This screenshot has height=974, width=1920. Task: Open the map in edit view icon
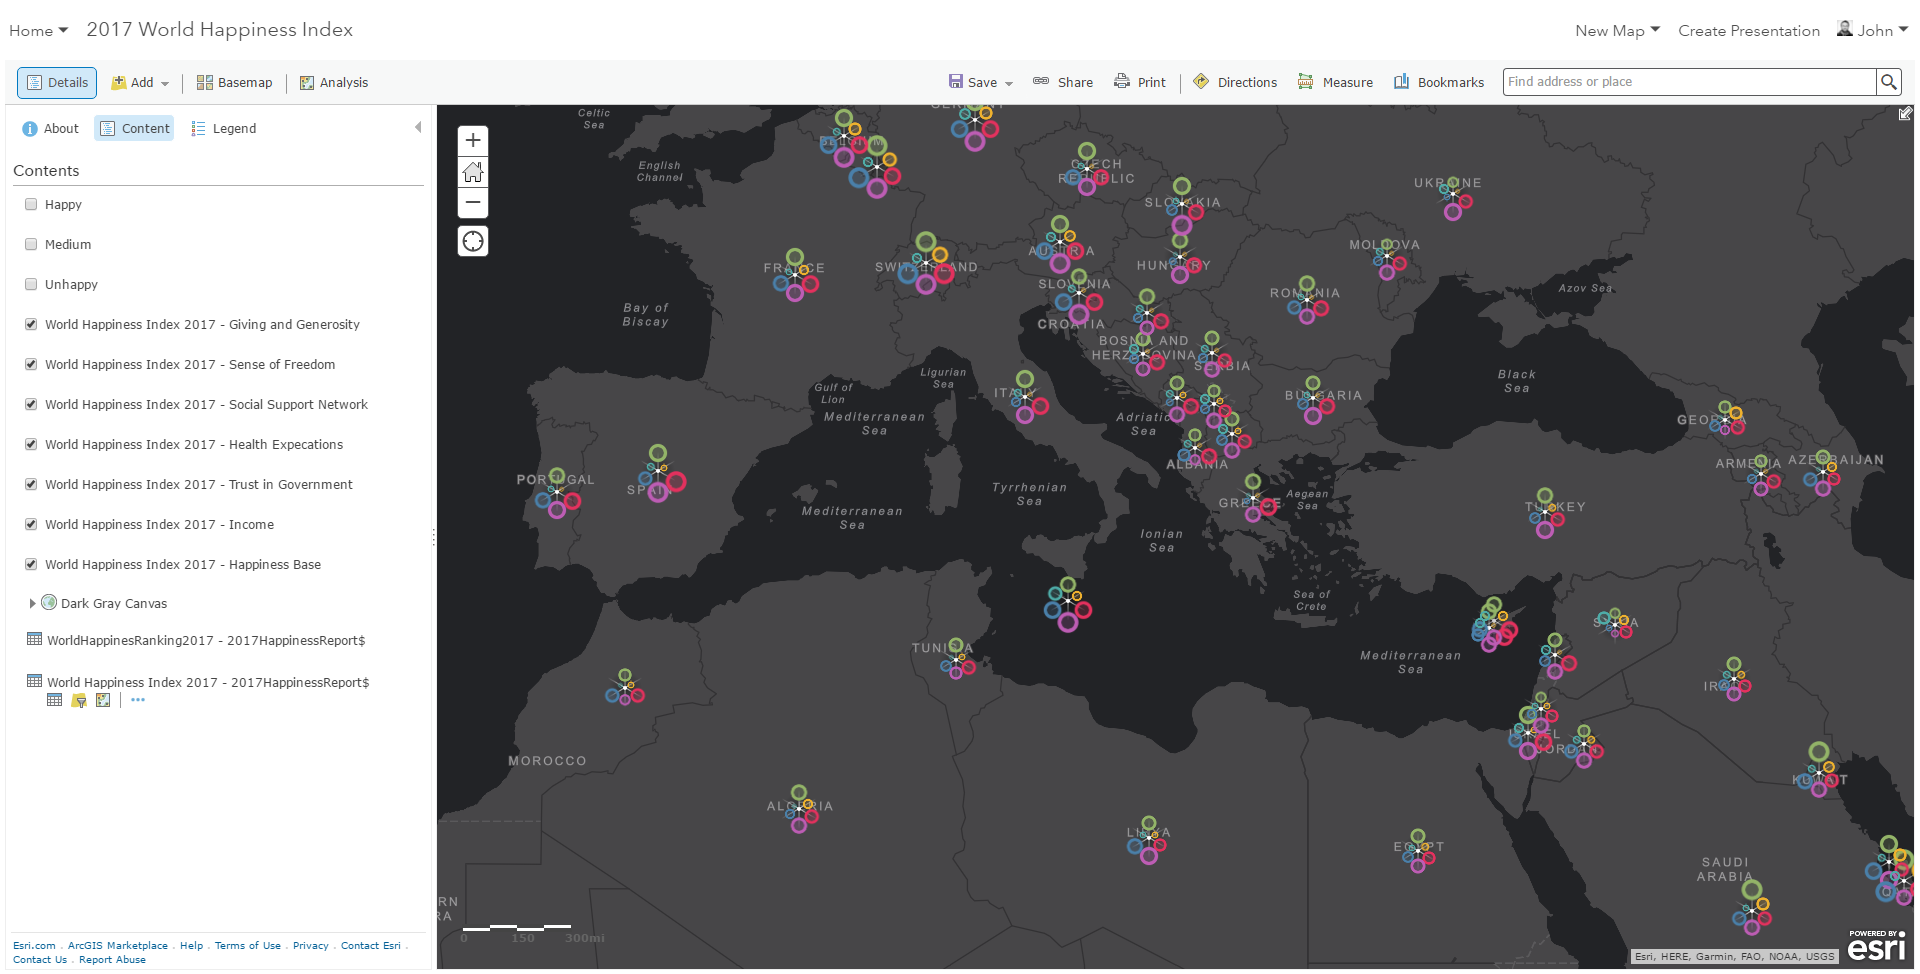point(1905,113)
